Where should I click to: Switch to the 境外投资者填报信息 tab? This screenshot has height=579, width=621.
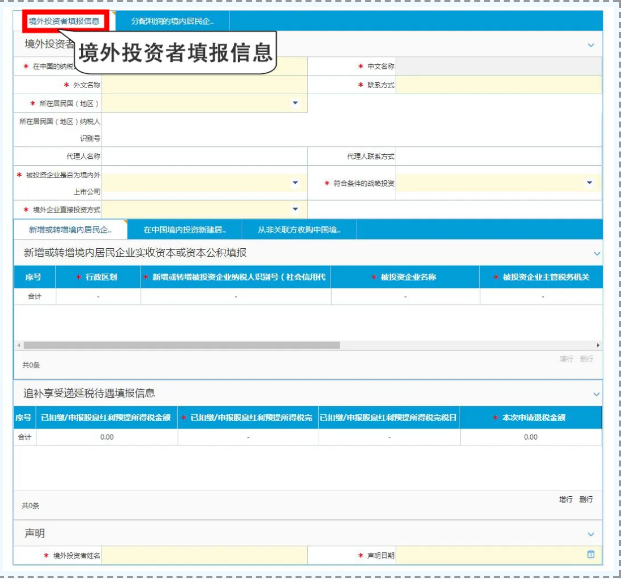click(65, 21)
